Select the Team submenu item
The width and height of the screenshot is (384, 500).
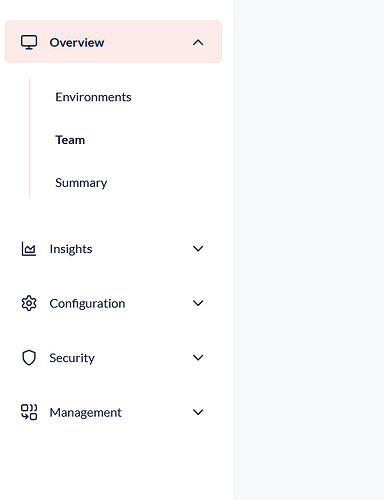pos(70,140)
